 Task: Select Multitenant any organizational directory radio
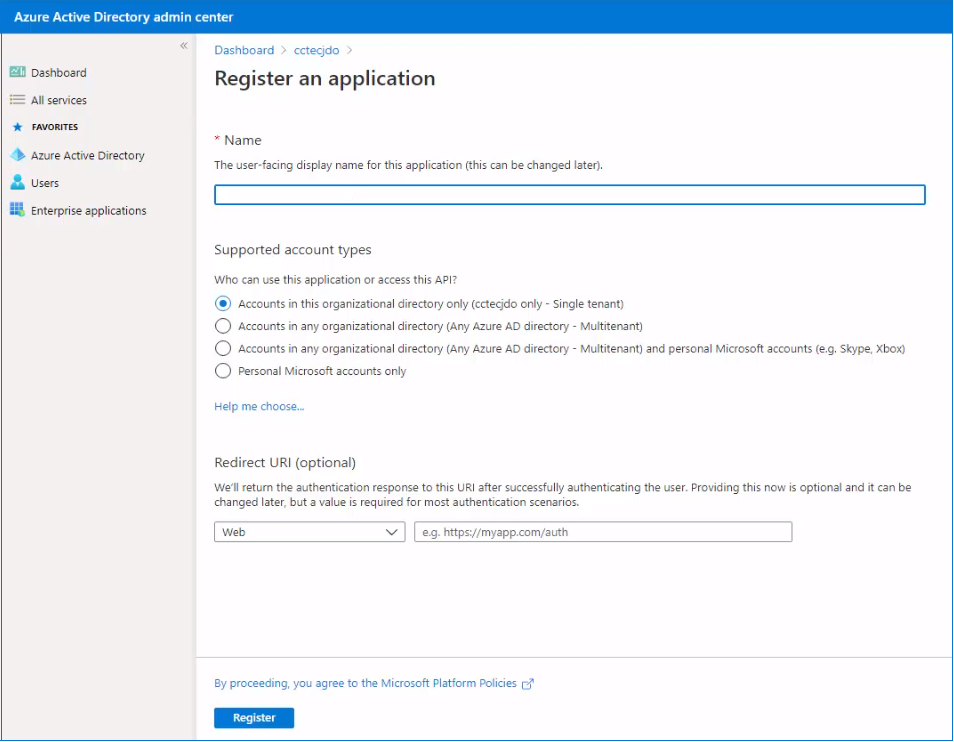[x=223, y=326]
